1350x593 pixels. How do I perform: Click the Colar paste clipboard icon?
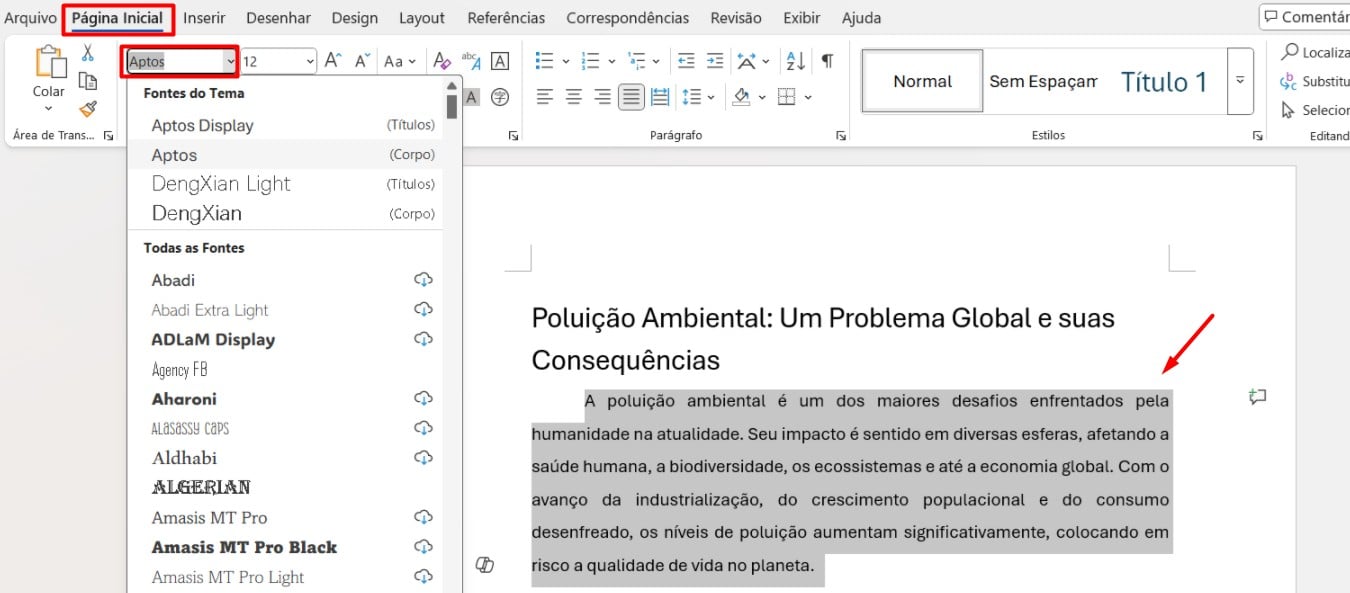pos(49,62)
